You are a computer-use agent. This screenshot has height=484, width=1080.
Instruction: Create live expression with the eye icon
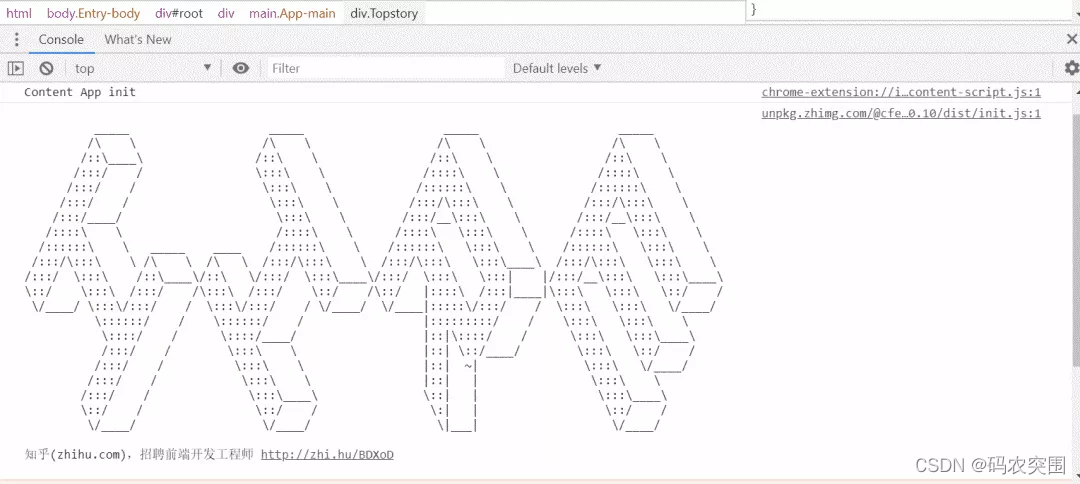(240, 68)
